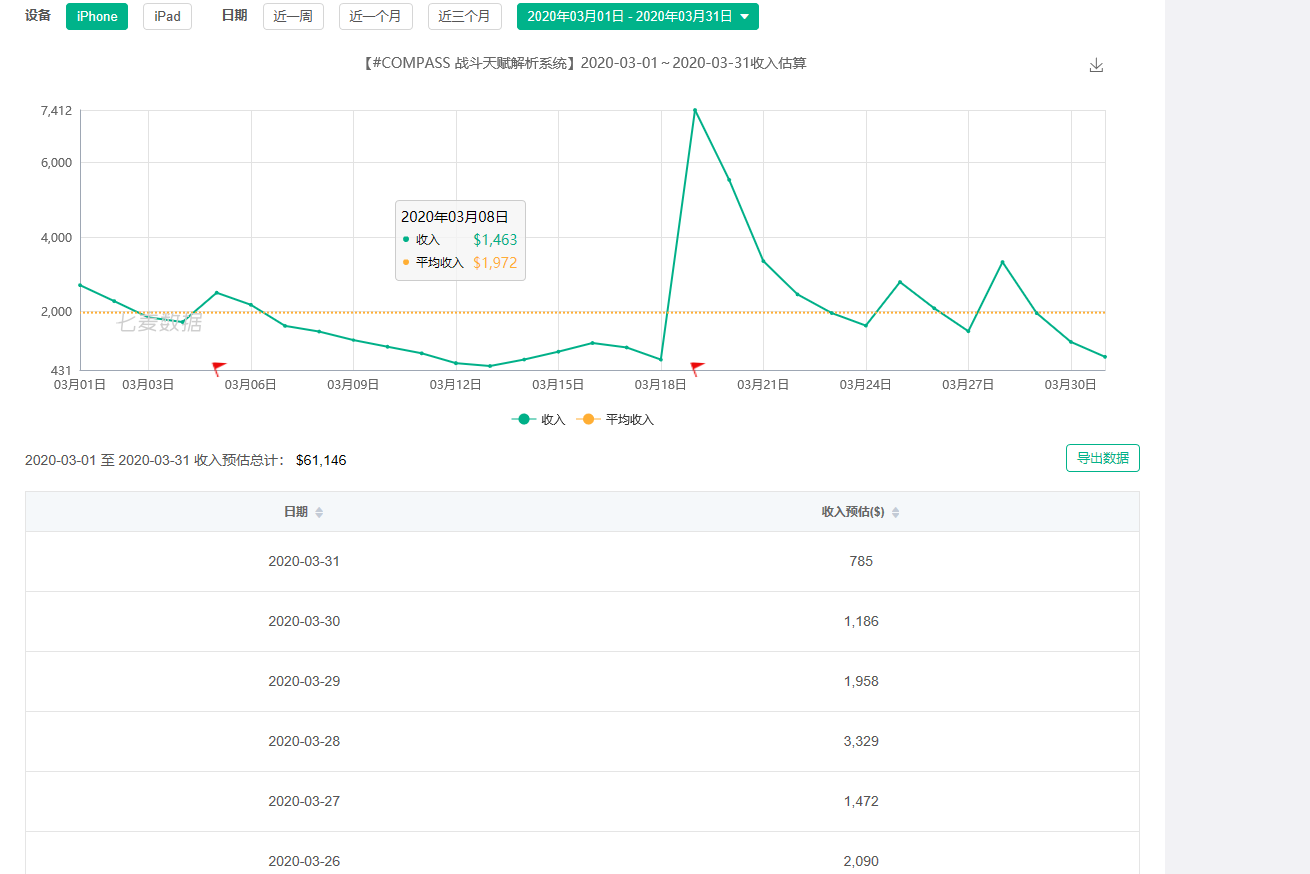The image size is (1310, 874).
Task: Click the 3,329 revenue value cell
Action: click(x=860, y=741)
